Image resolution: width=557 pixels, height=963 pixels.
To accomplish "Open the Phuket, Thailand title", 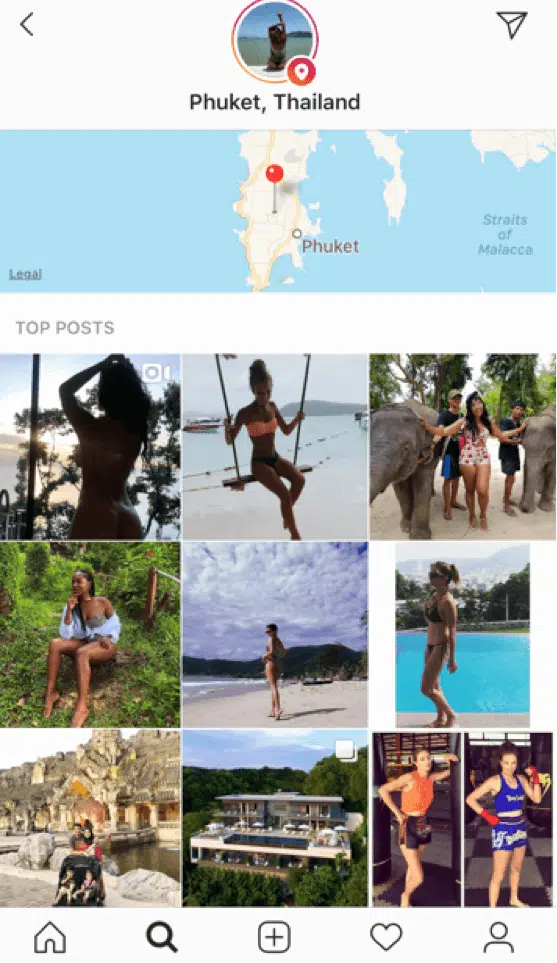I will pyautogui.click(x=275, y=101).
